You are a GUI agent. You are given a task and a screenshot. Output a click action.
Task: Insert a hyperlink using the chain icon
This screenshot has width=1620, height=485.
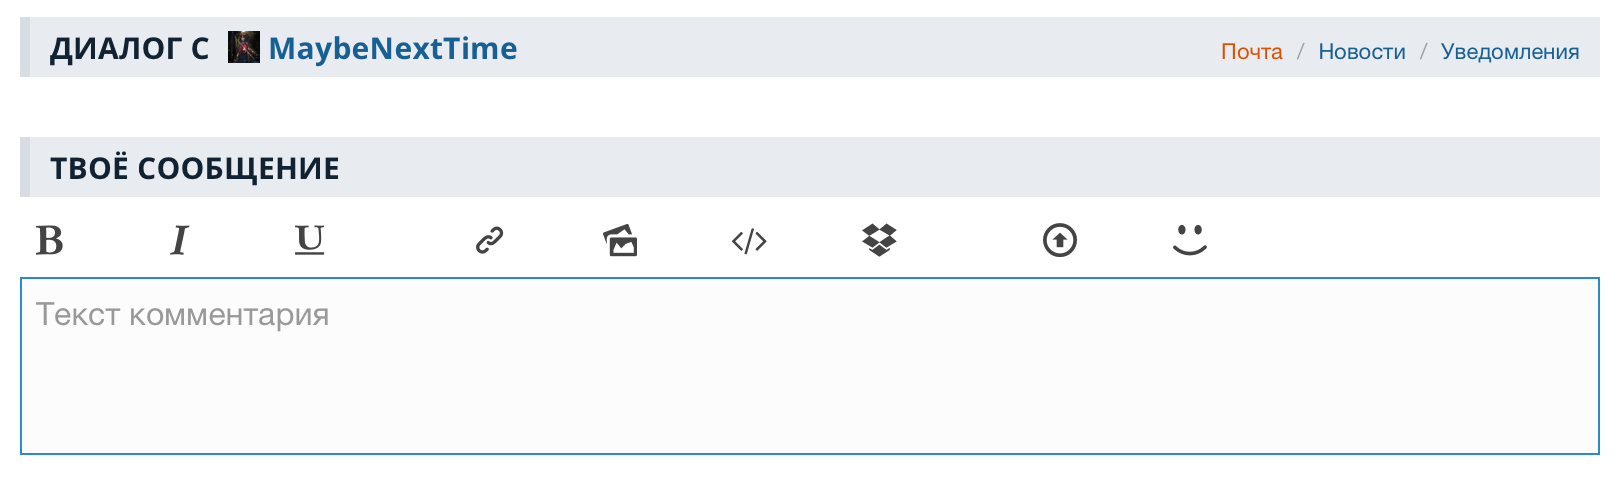[x=489, y=240]
